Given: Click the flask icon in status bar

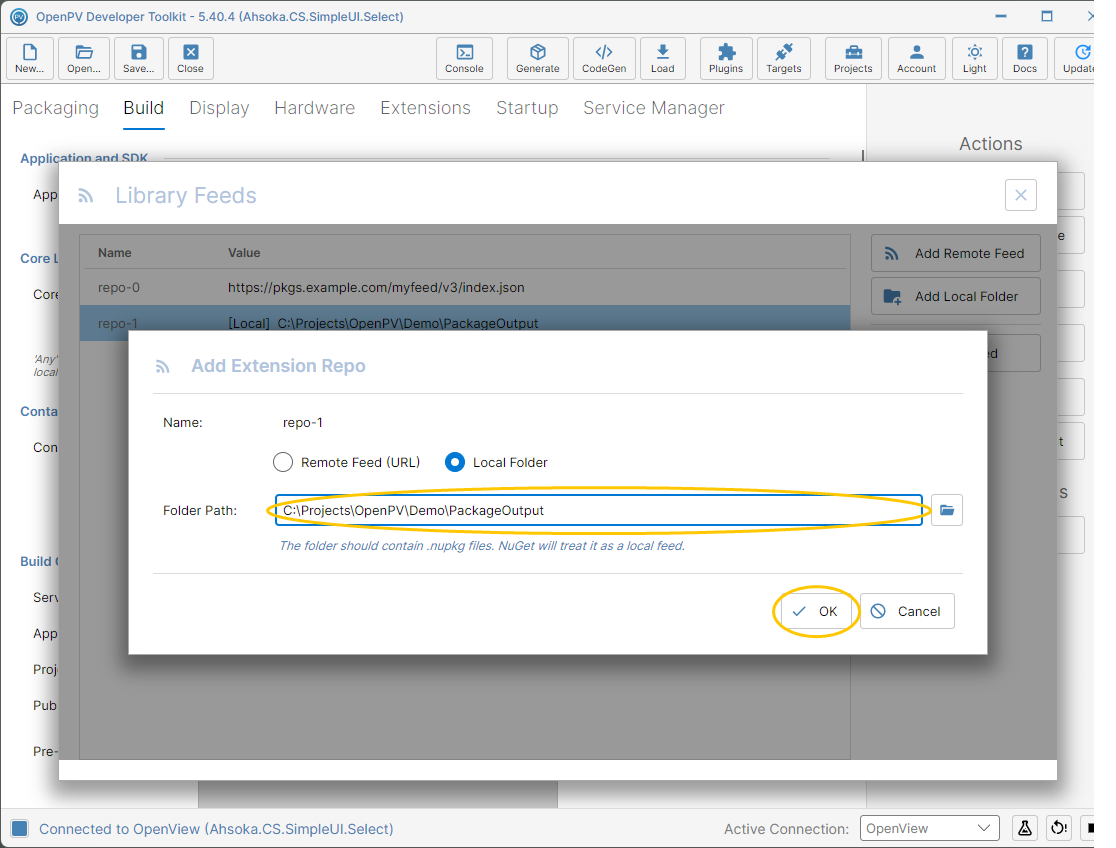Looking at the screenshot, I should pyautogui.click(x=1024, y=828).
